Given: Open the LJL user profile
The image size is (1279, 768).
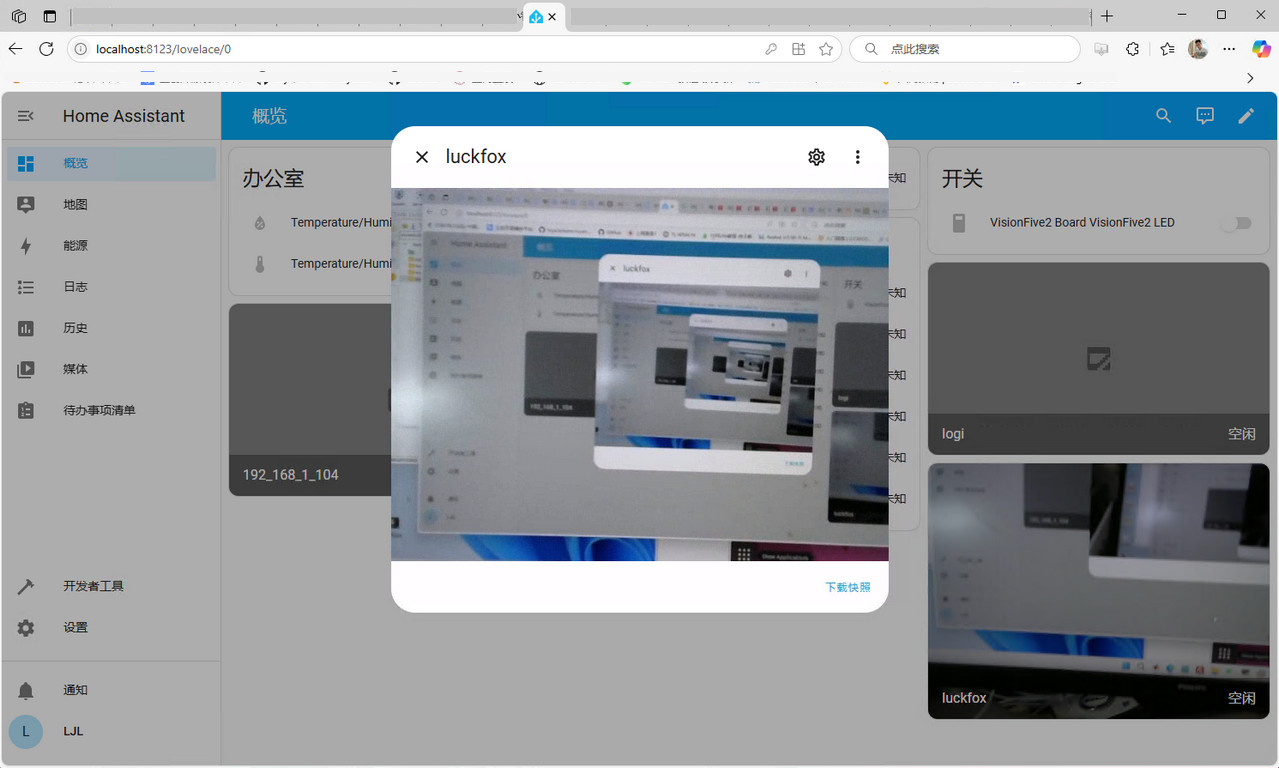Looking at the screenshot, I should click(x=111, y=731).
